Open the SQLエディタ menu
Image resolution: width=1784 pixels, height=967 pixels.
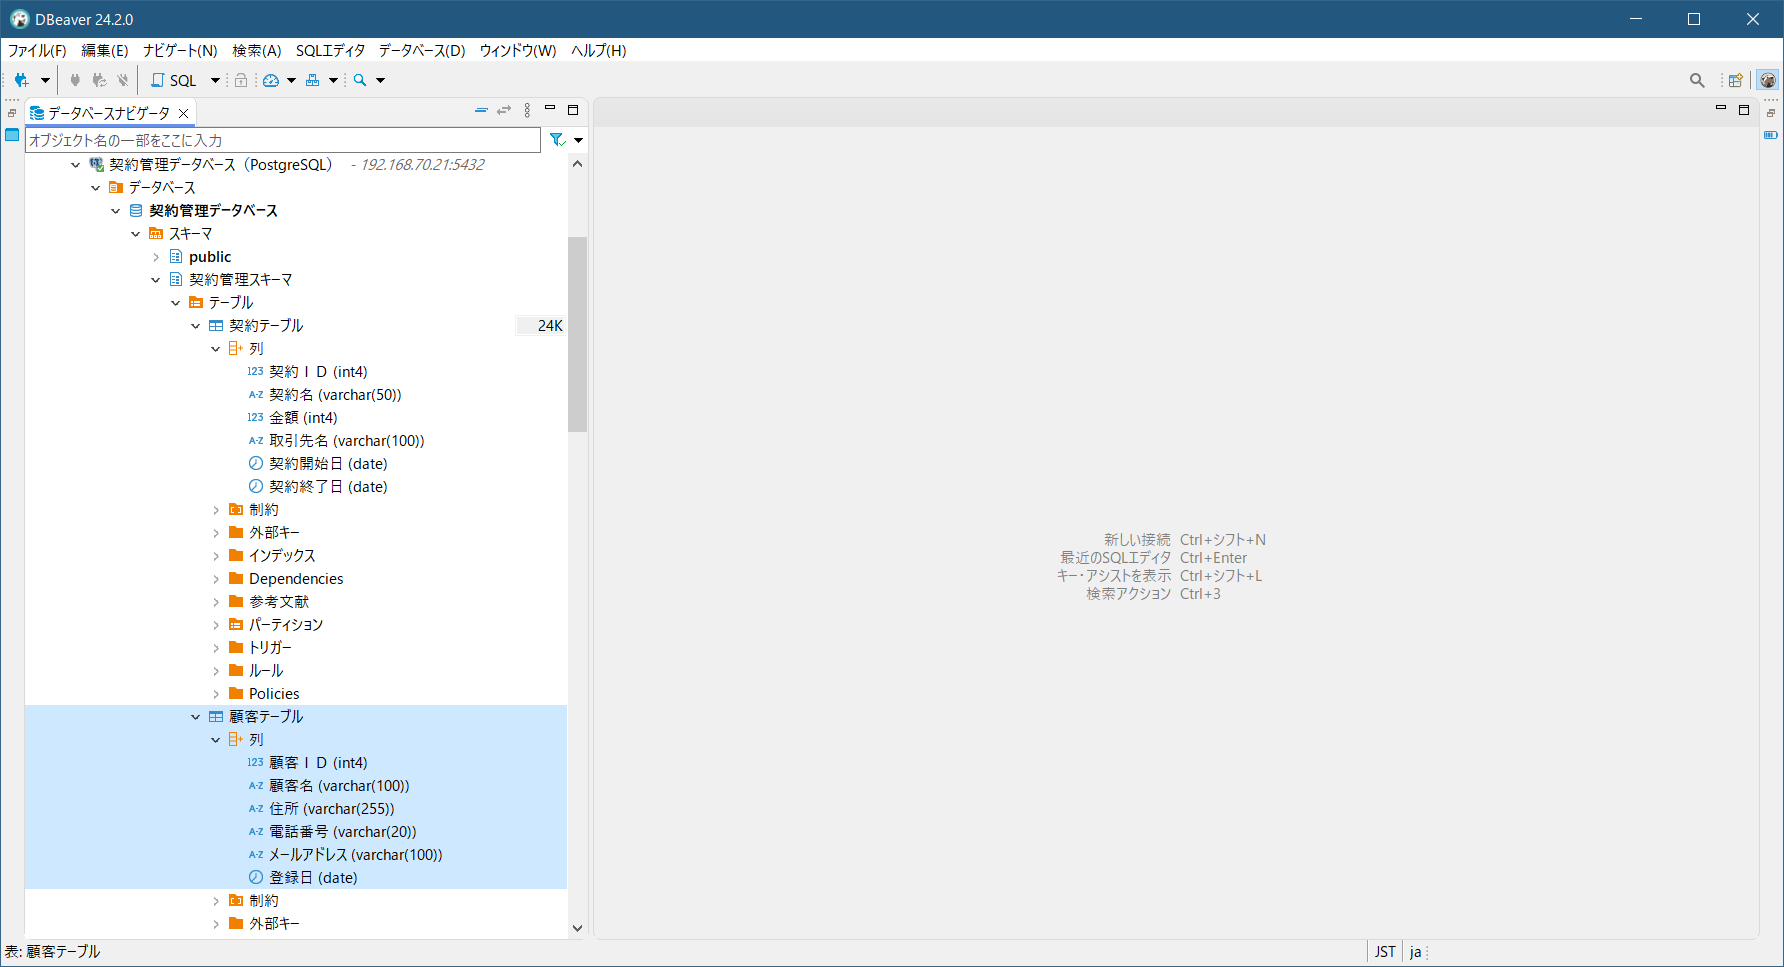pos(330,50)
